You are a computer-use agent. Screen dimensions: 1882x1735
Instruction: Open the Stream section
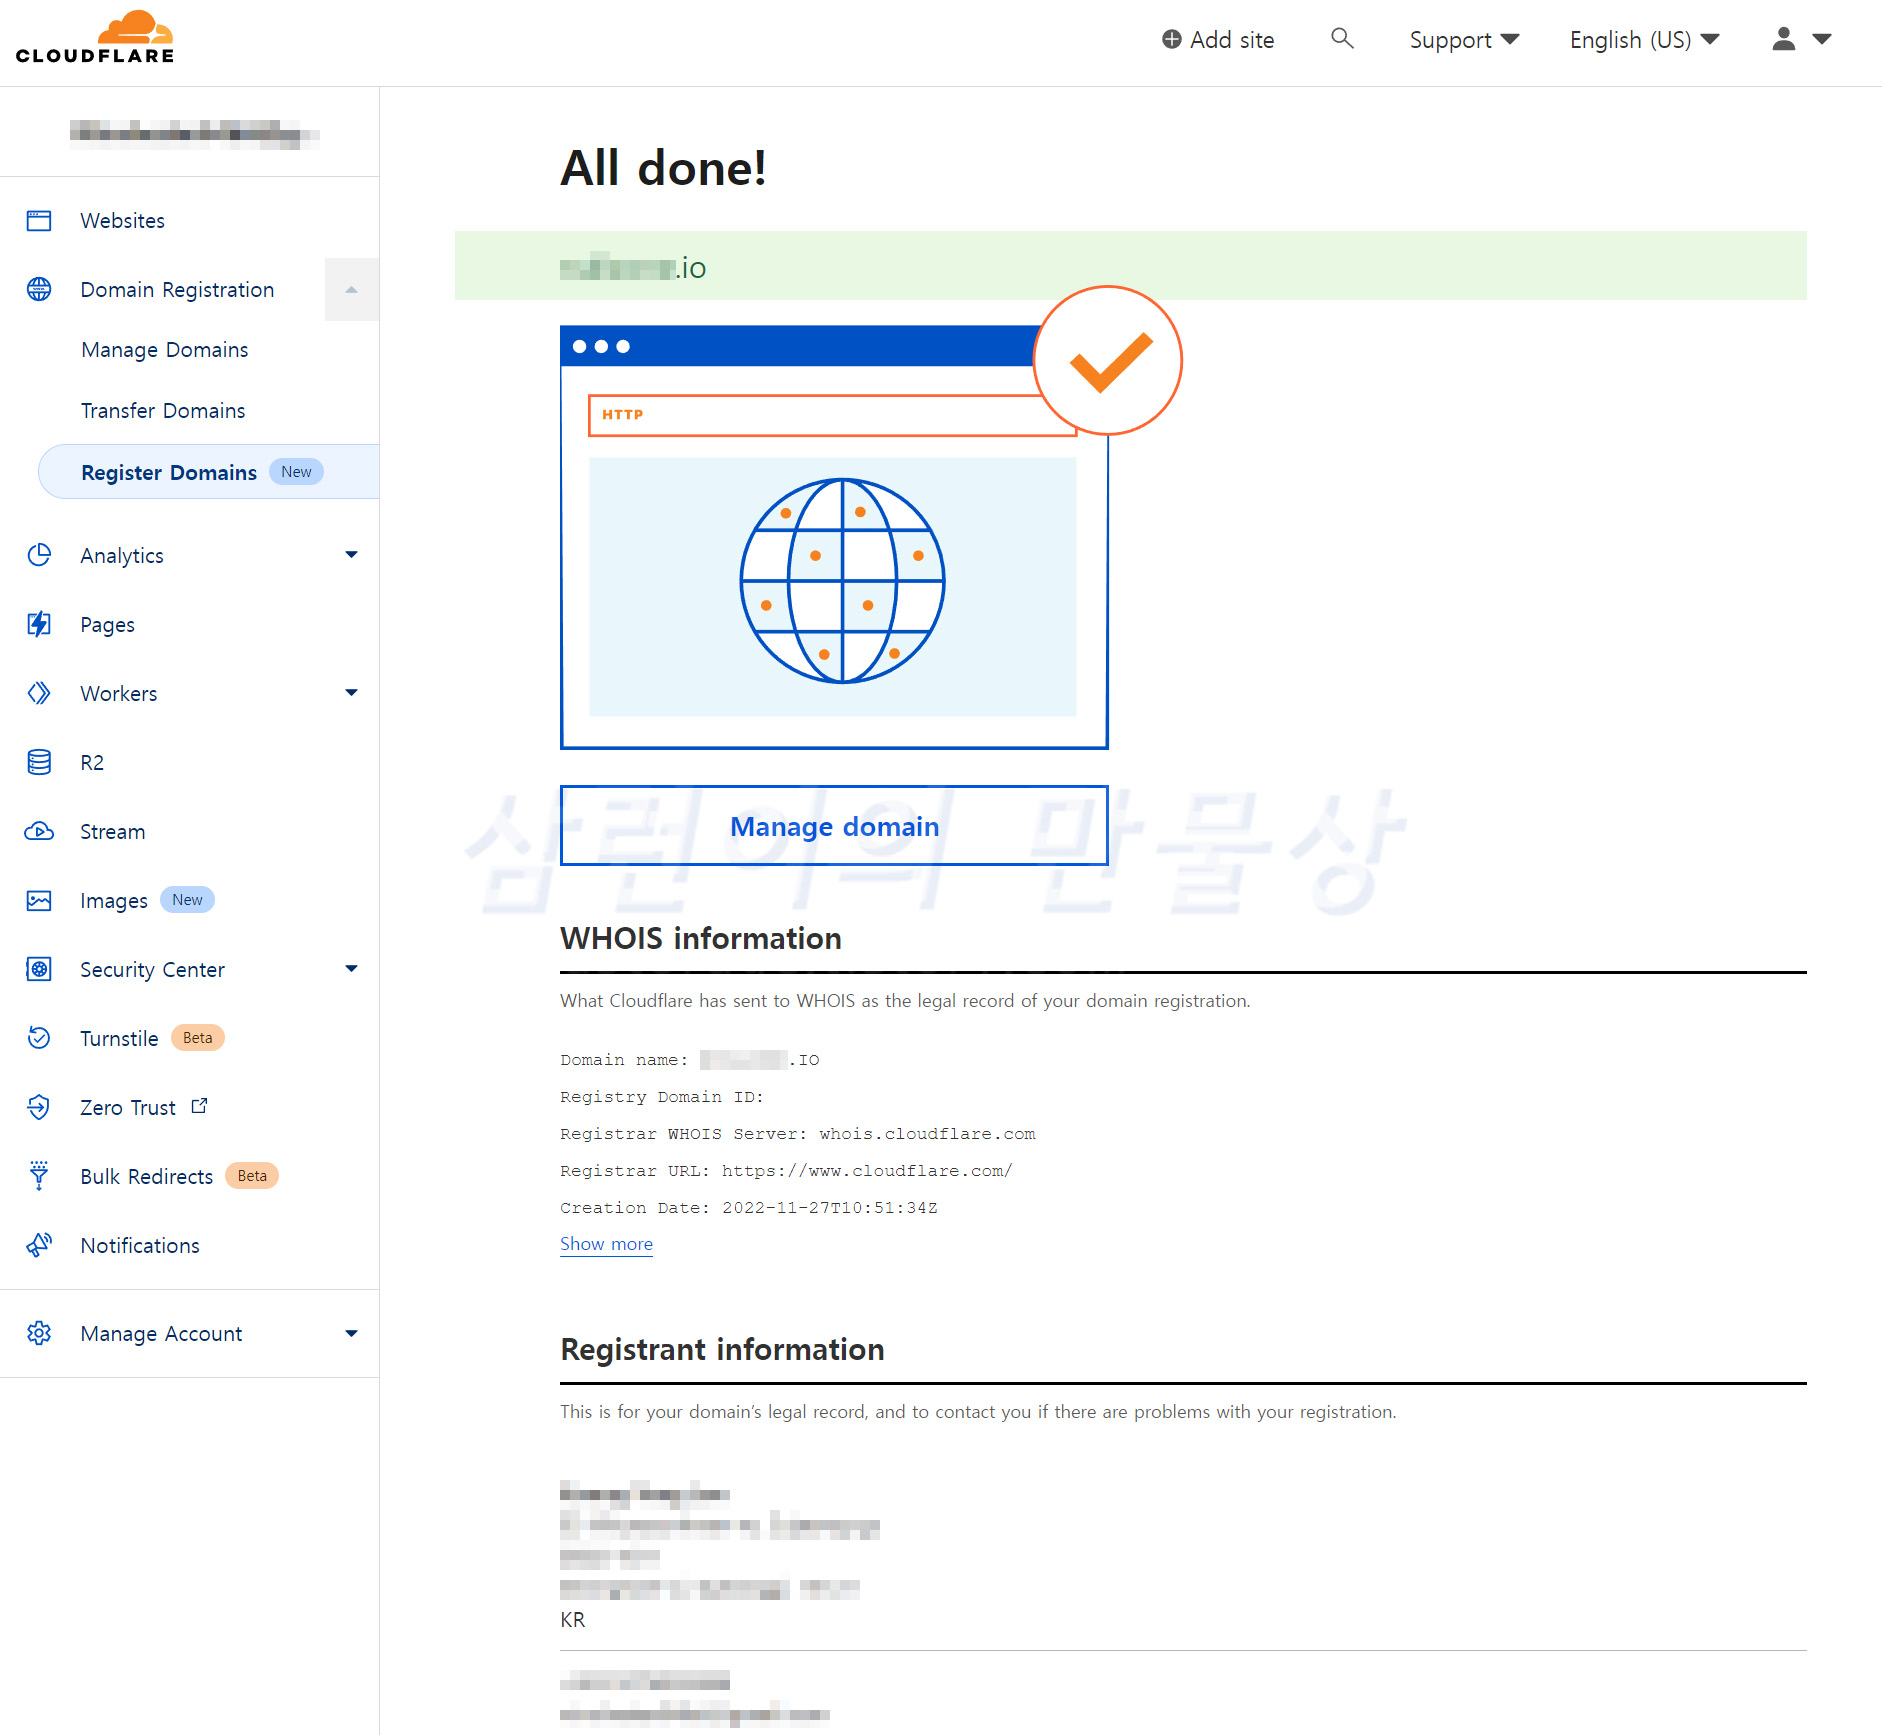click(112, 832)
